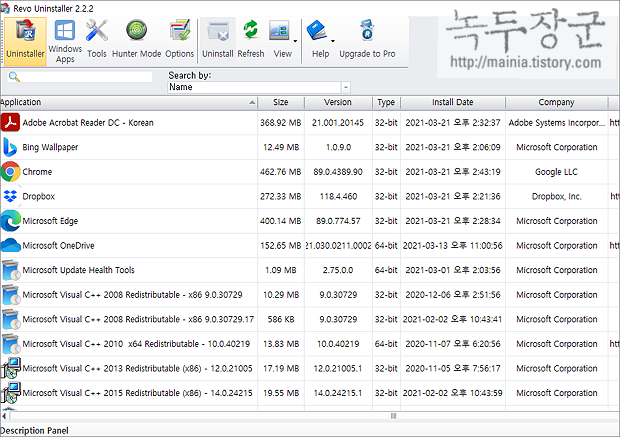Click install date 2020-11-05 cell
Image resolution: width=620 pixels, height=437 pixels.
click(453, 368)
